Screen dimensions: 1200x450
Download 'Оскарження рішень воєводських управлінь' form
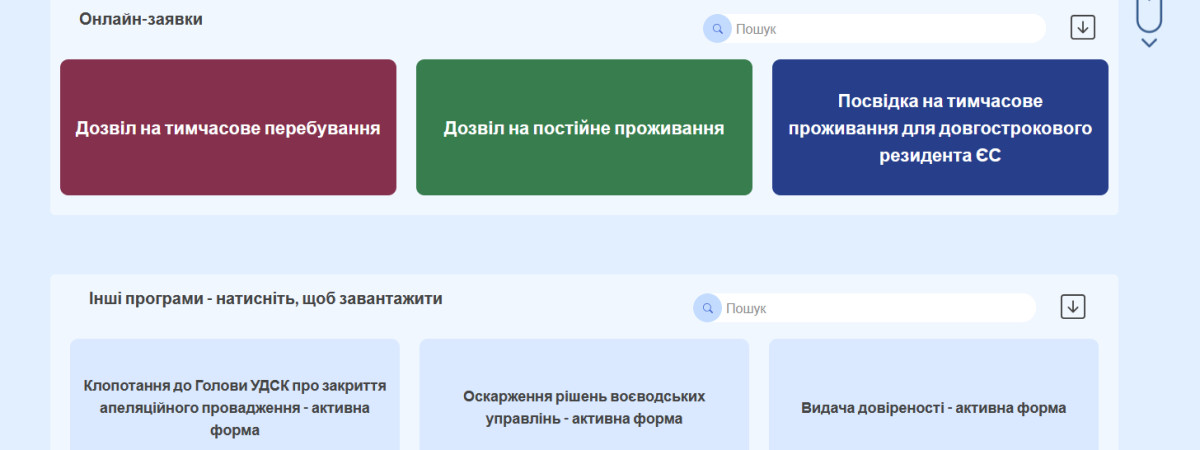click(x=584, y=394)
